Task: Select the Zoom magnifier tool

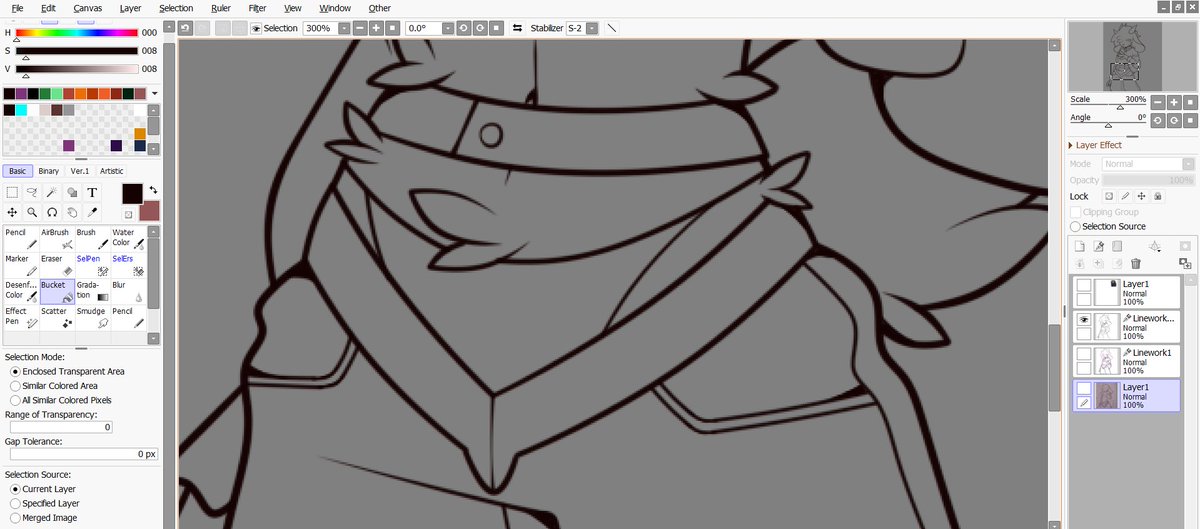Action: click(32, 212)
